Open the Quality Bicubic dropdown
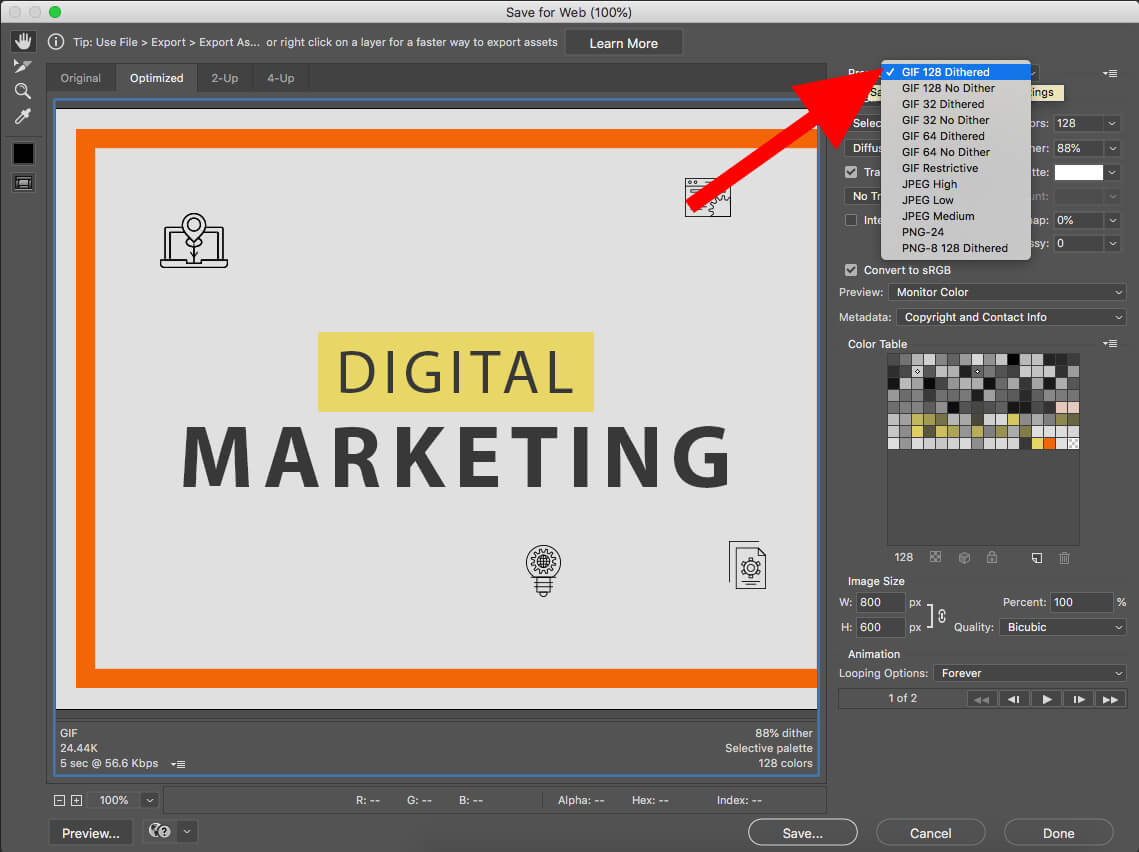Image resolution: width=1139 pixels, height=852 pixels. click(x=1062, y=627)
